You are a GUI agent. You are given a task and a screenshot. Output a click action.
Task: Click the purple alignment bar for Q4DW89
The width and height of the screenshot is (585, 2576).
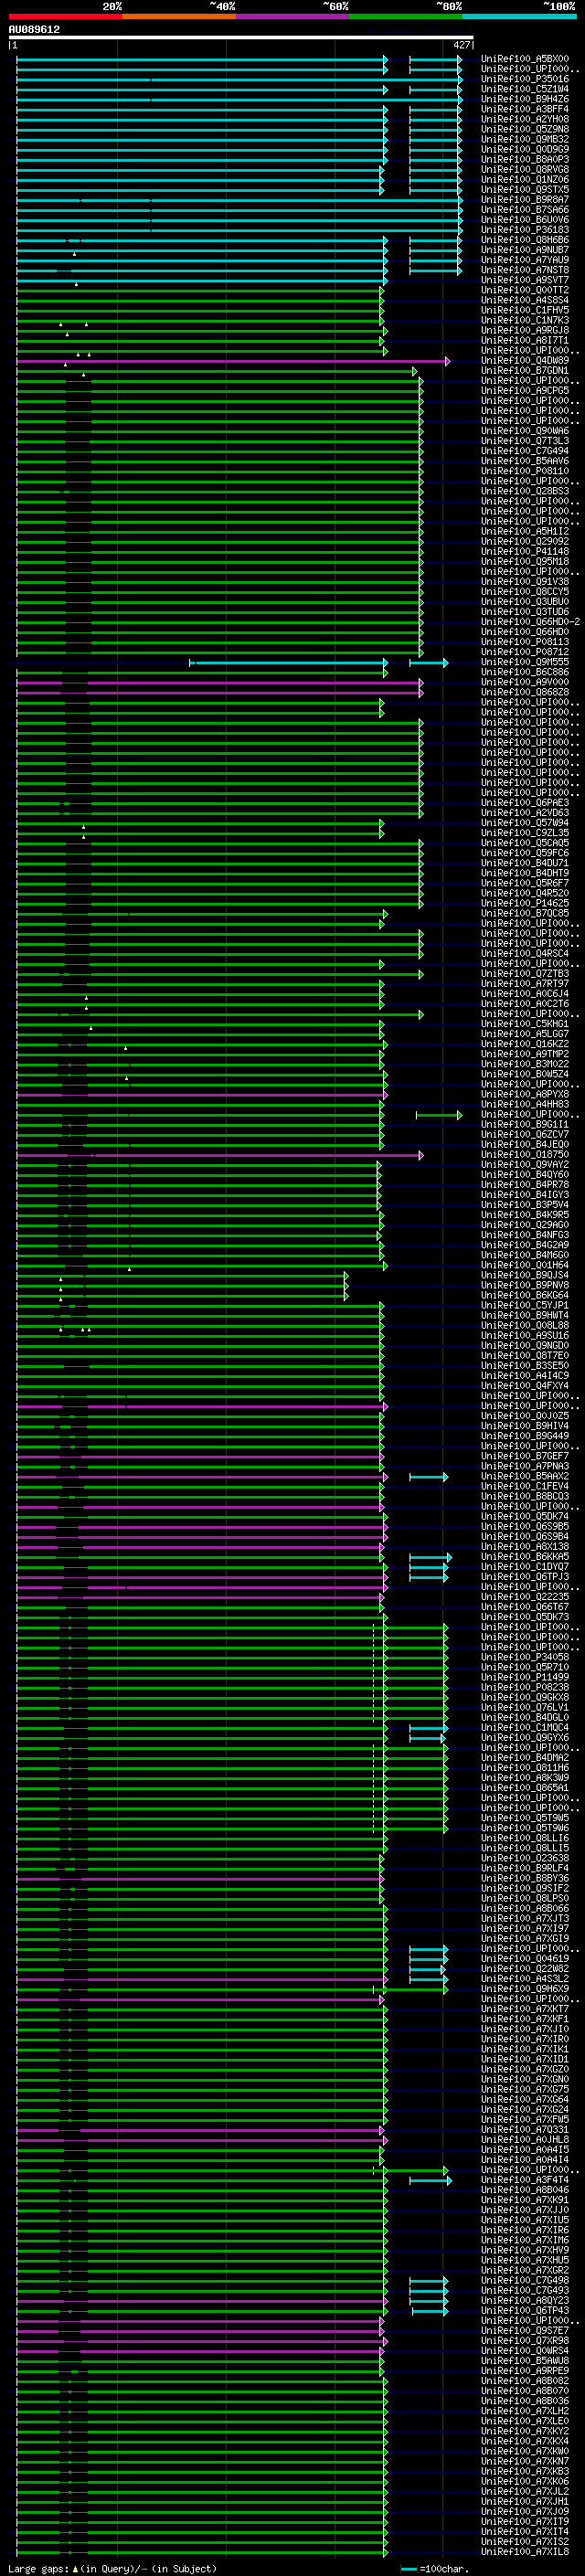[233, 361]
